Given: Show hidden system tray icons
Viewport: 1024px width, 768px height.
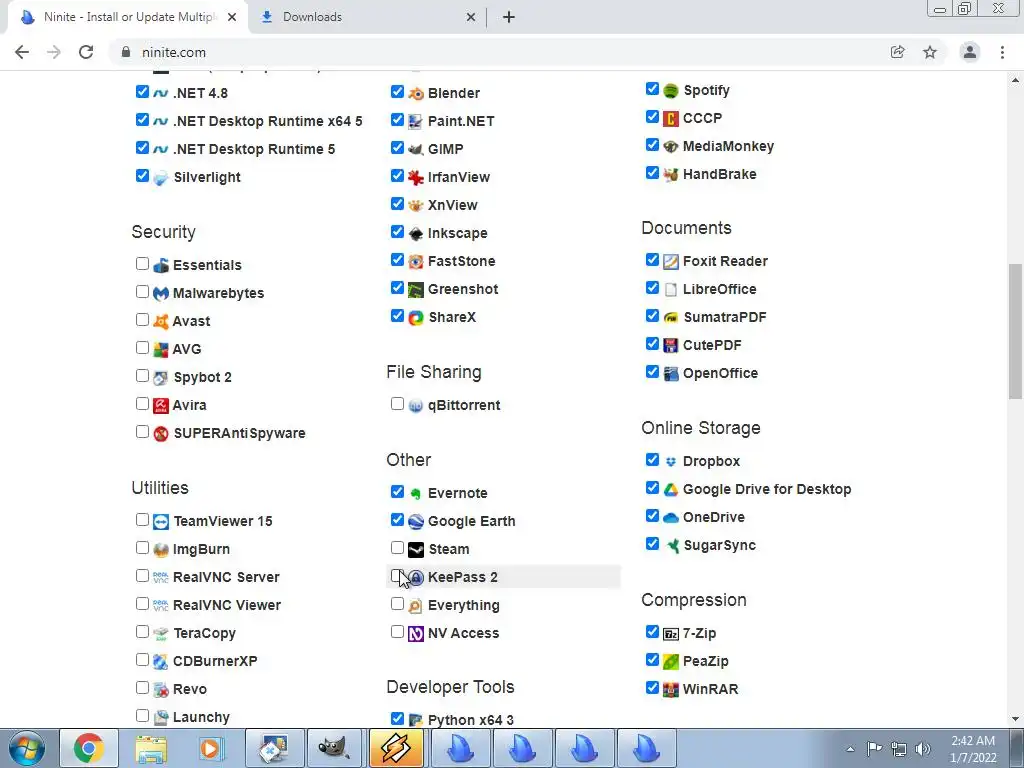Looking at the screenshot, I should [850, 750].
